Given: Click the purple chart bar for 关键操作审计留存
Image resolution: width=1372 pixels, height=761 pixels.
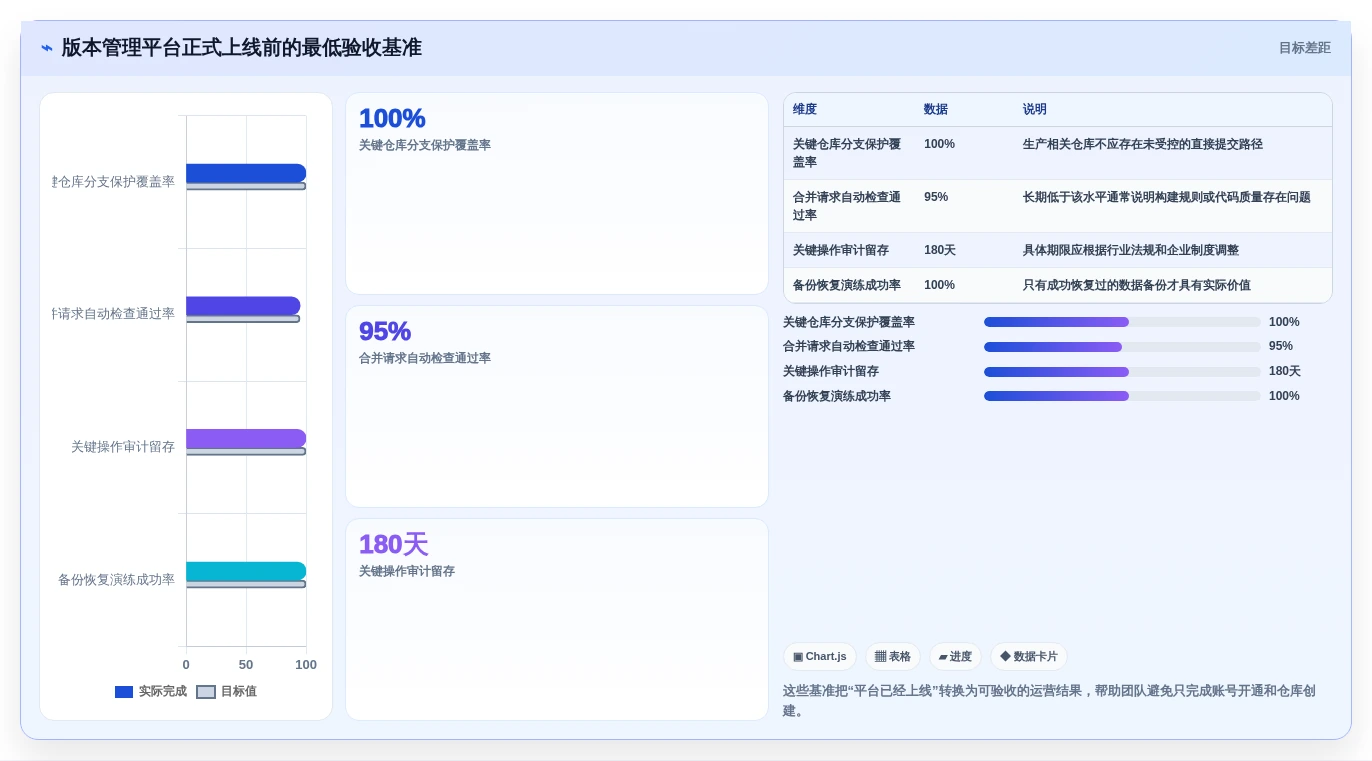Looking at the screenshot, I should coord(246,439).
